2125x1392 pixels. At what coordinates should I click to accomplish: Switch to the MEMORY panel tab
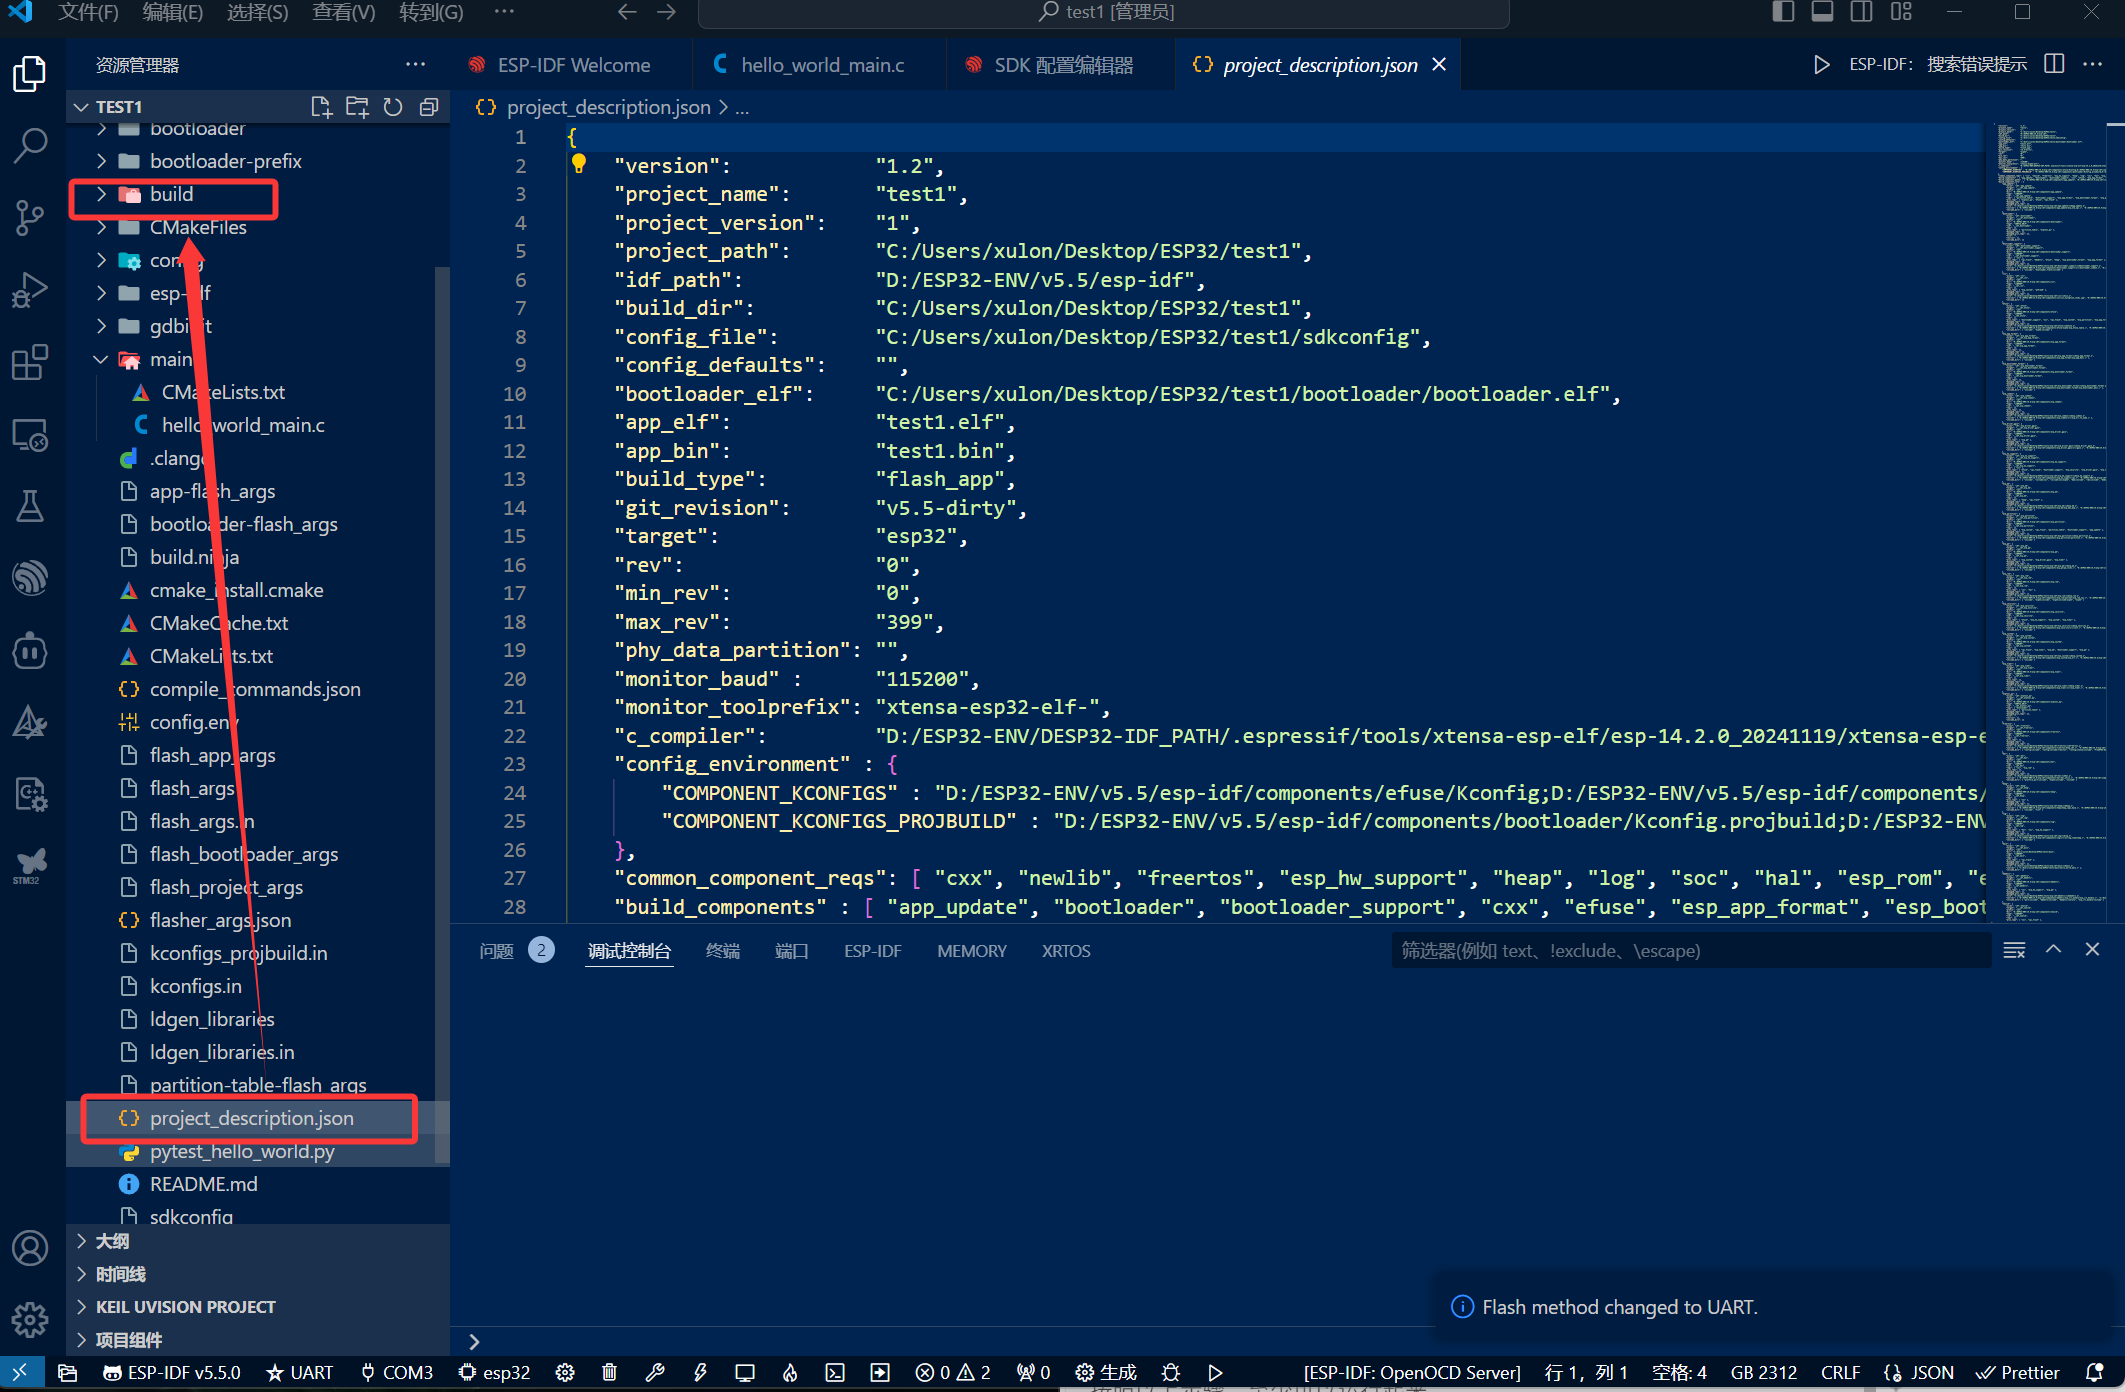(x=971, y=951)
